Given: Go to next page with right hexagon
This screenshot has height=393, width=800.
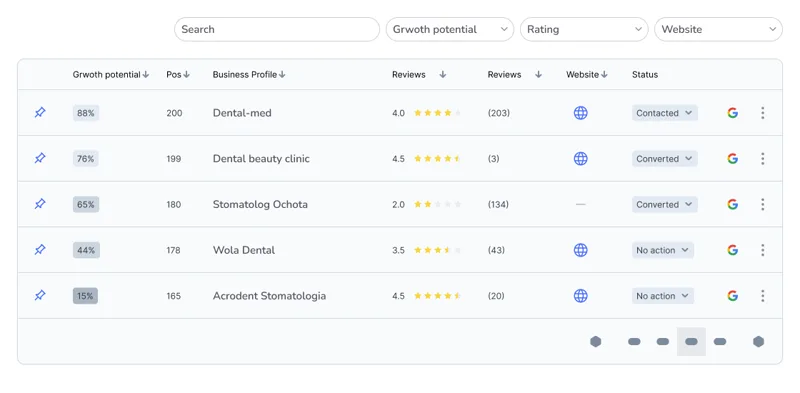Looking at the screenshot, I should point(759,341).
